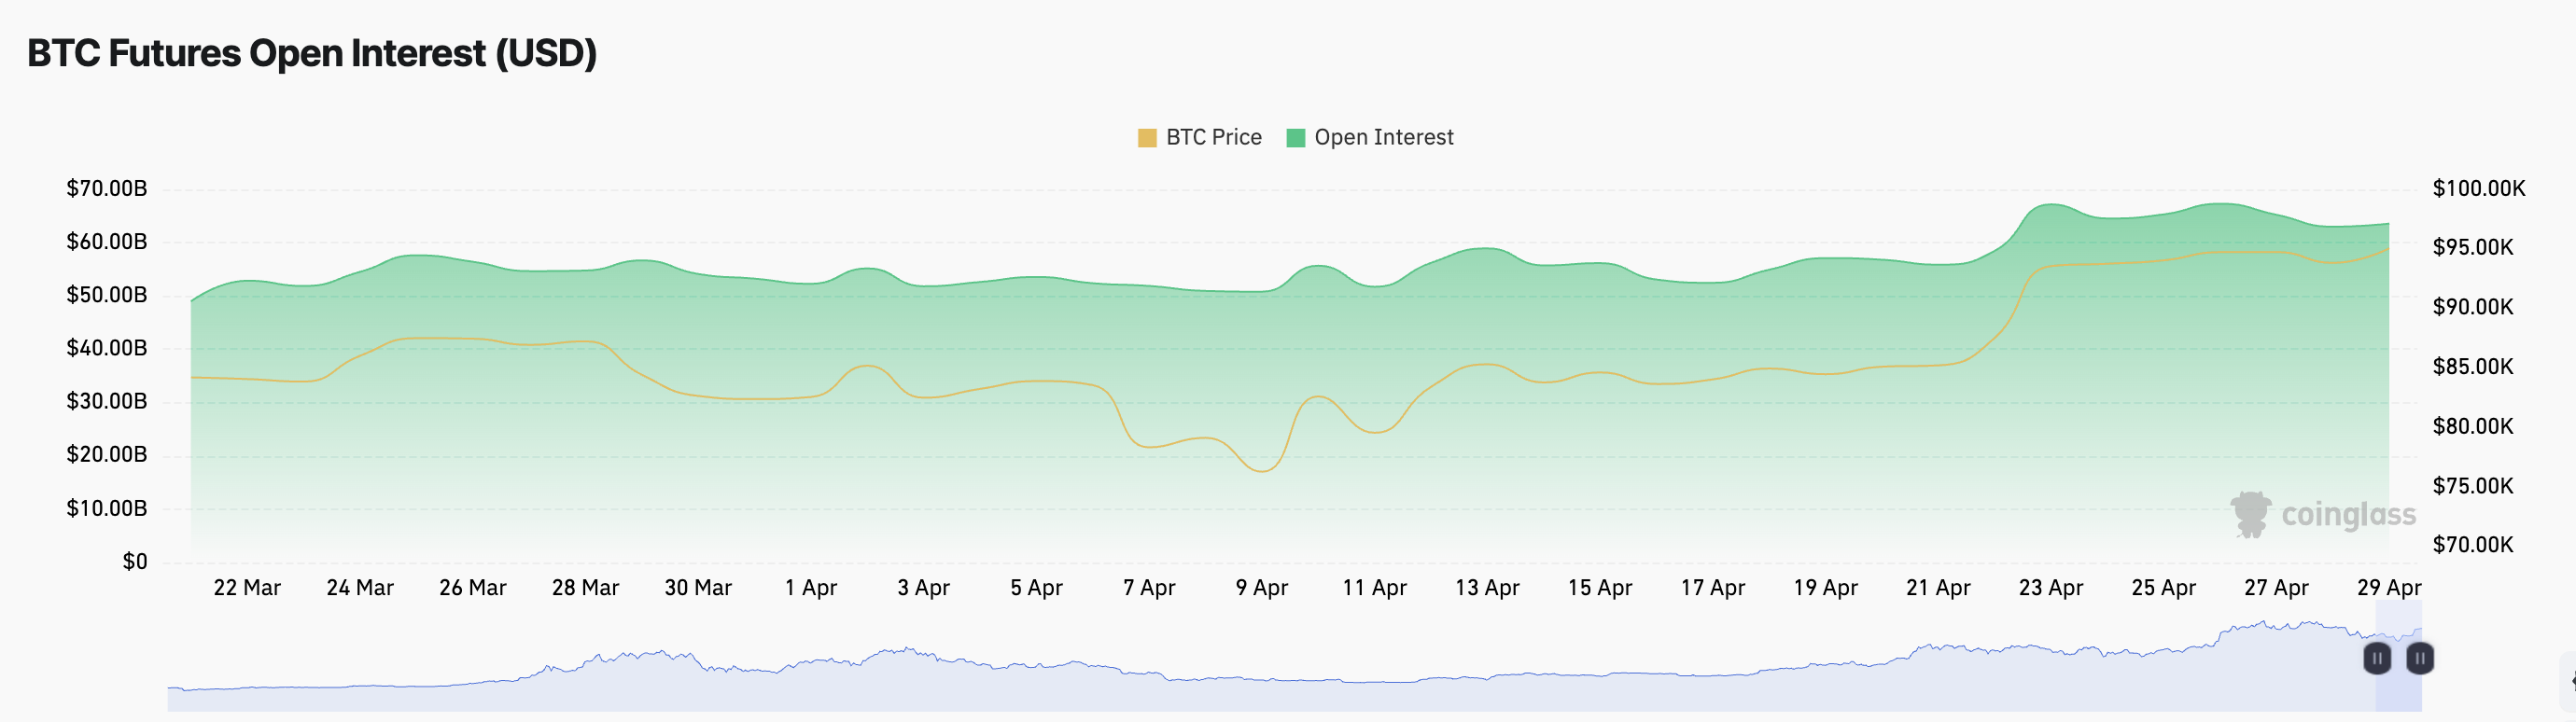Click the 29 Apr date label
The image size is (2576, 722).
(2388, 588)
